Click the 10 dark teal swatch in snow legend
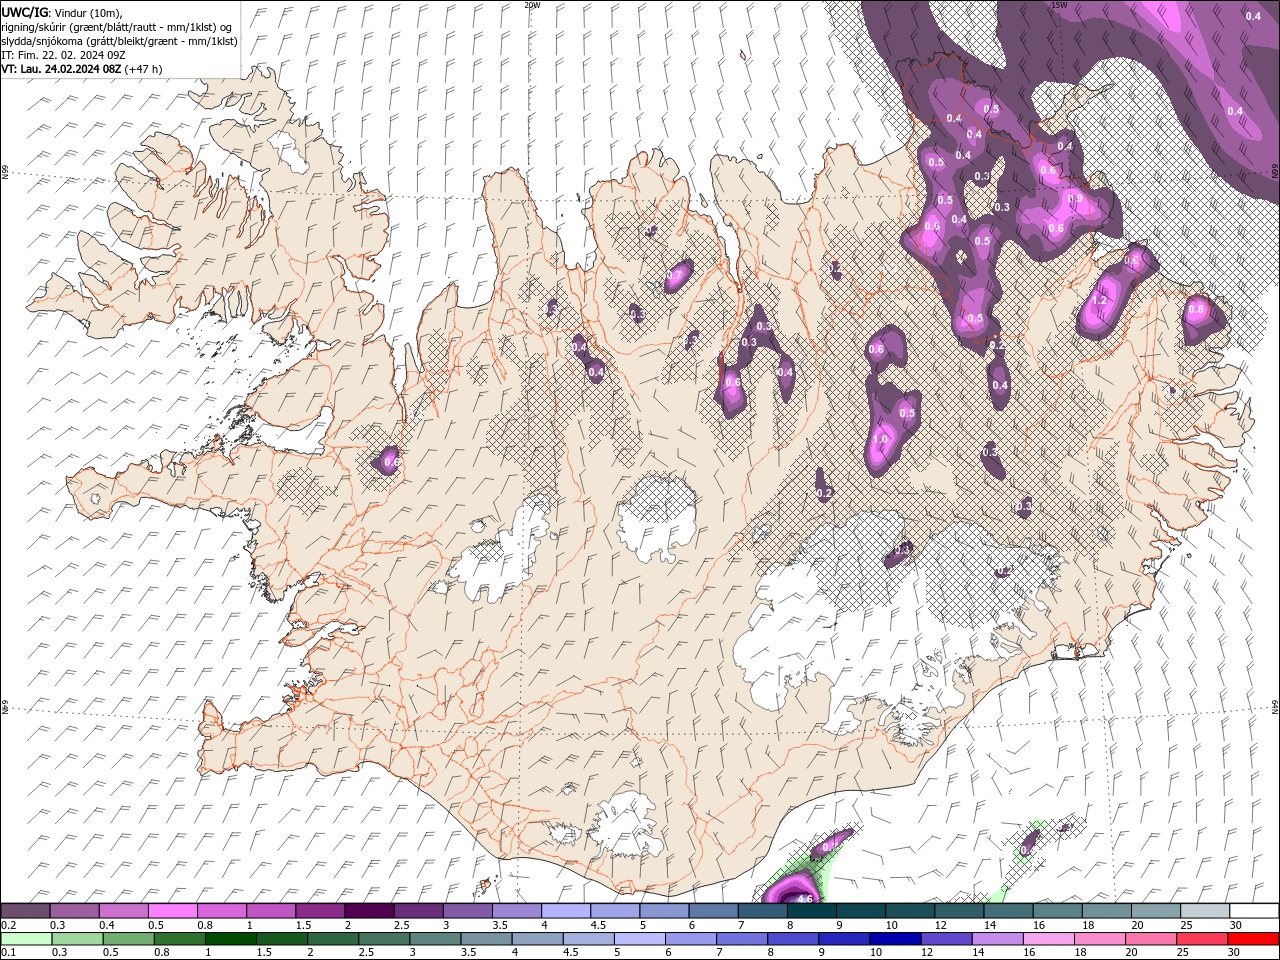1280x960 pixels. pyautogui.click(x=910, y=911)
